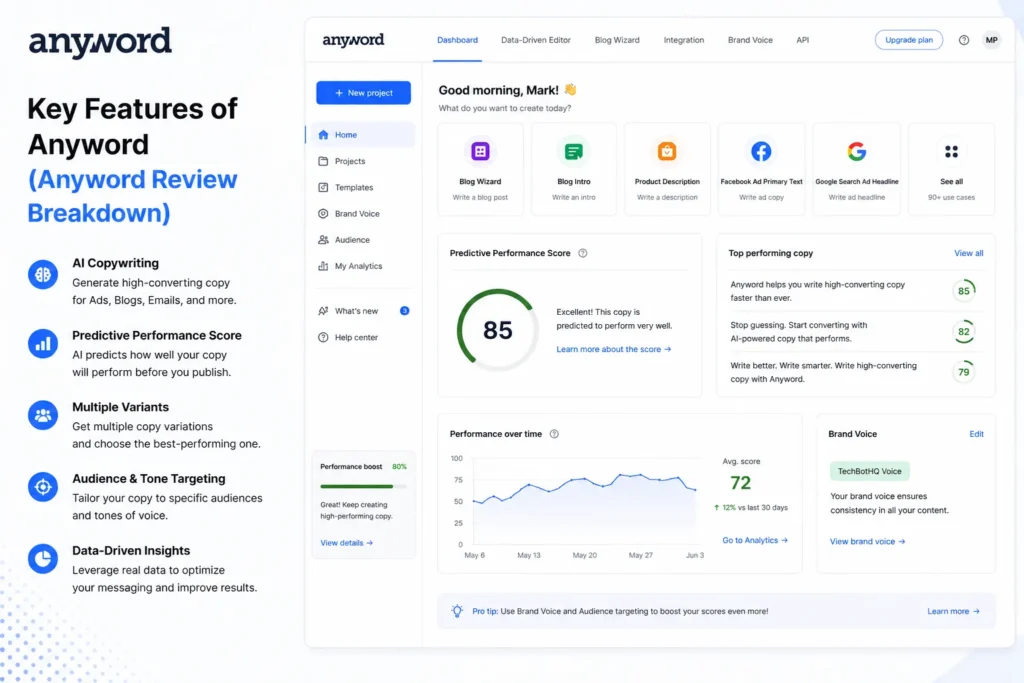Viewport: 1024px width, 683px height.
Task: Open the Brand Voice top tab
Action: [x=750, y=40]
